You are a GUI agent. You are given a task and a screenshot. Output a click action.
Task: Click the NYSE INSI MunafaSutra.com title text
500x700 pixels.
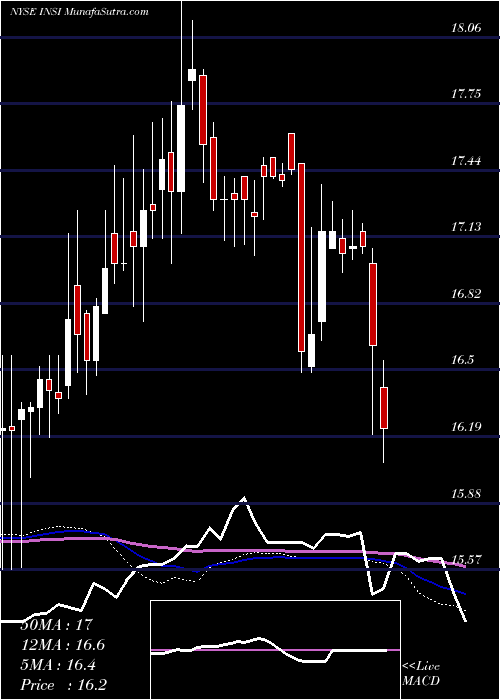coord(79,12)
